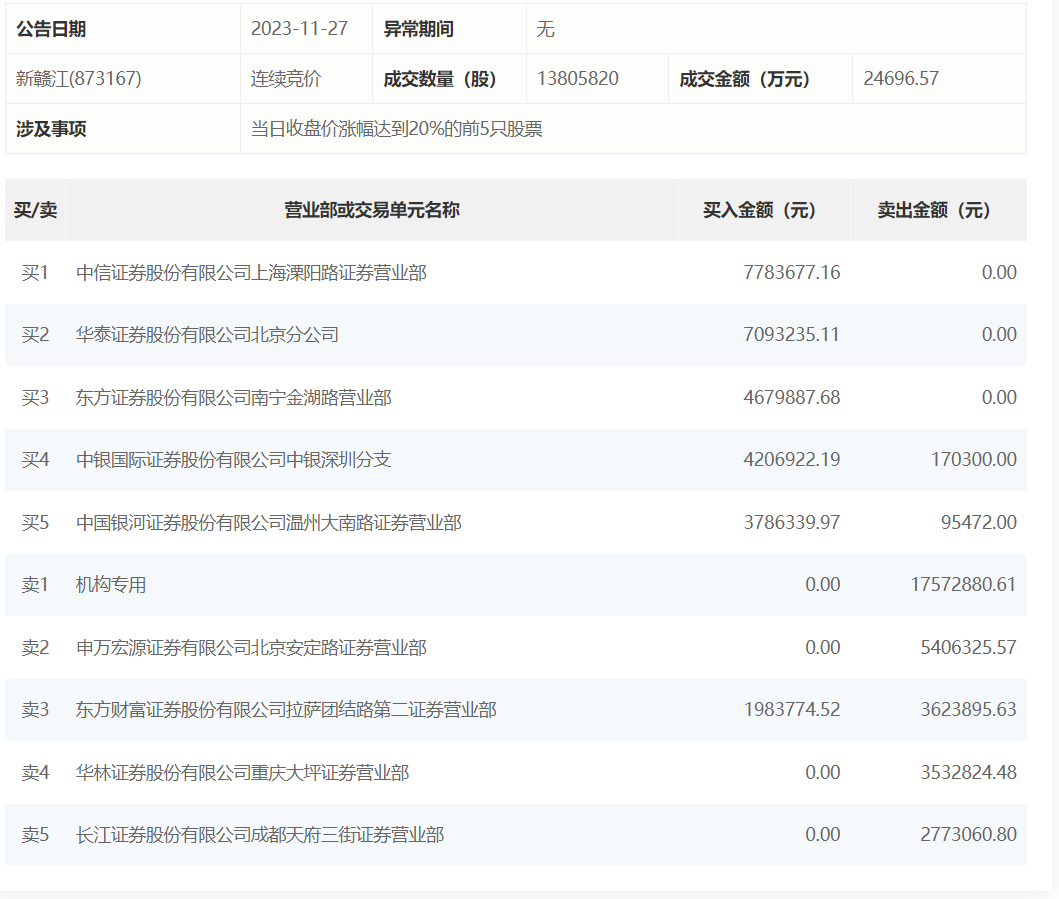
Task: Click the 涉及事项 label
Action: 51,128
